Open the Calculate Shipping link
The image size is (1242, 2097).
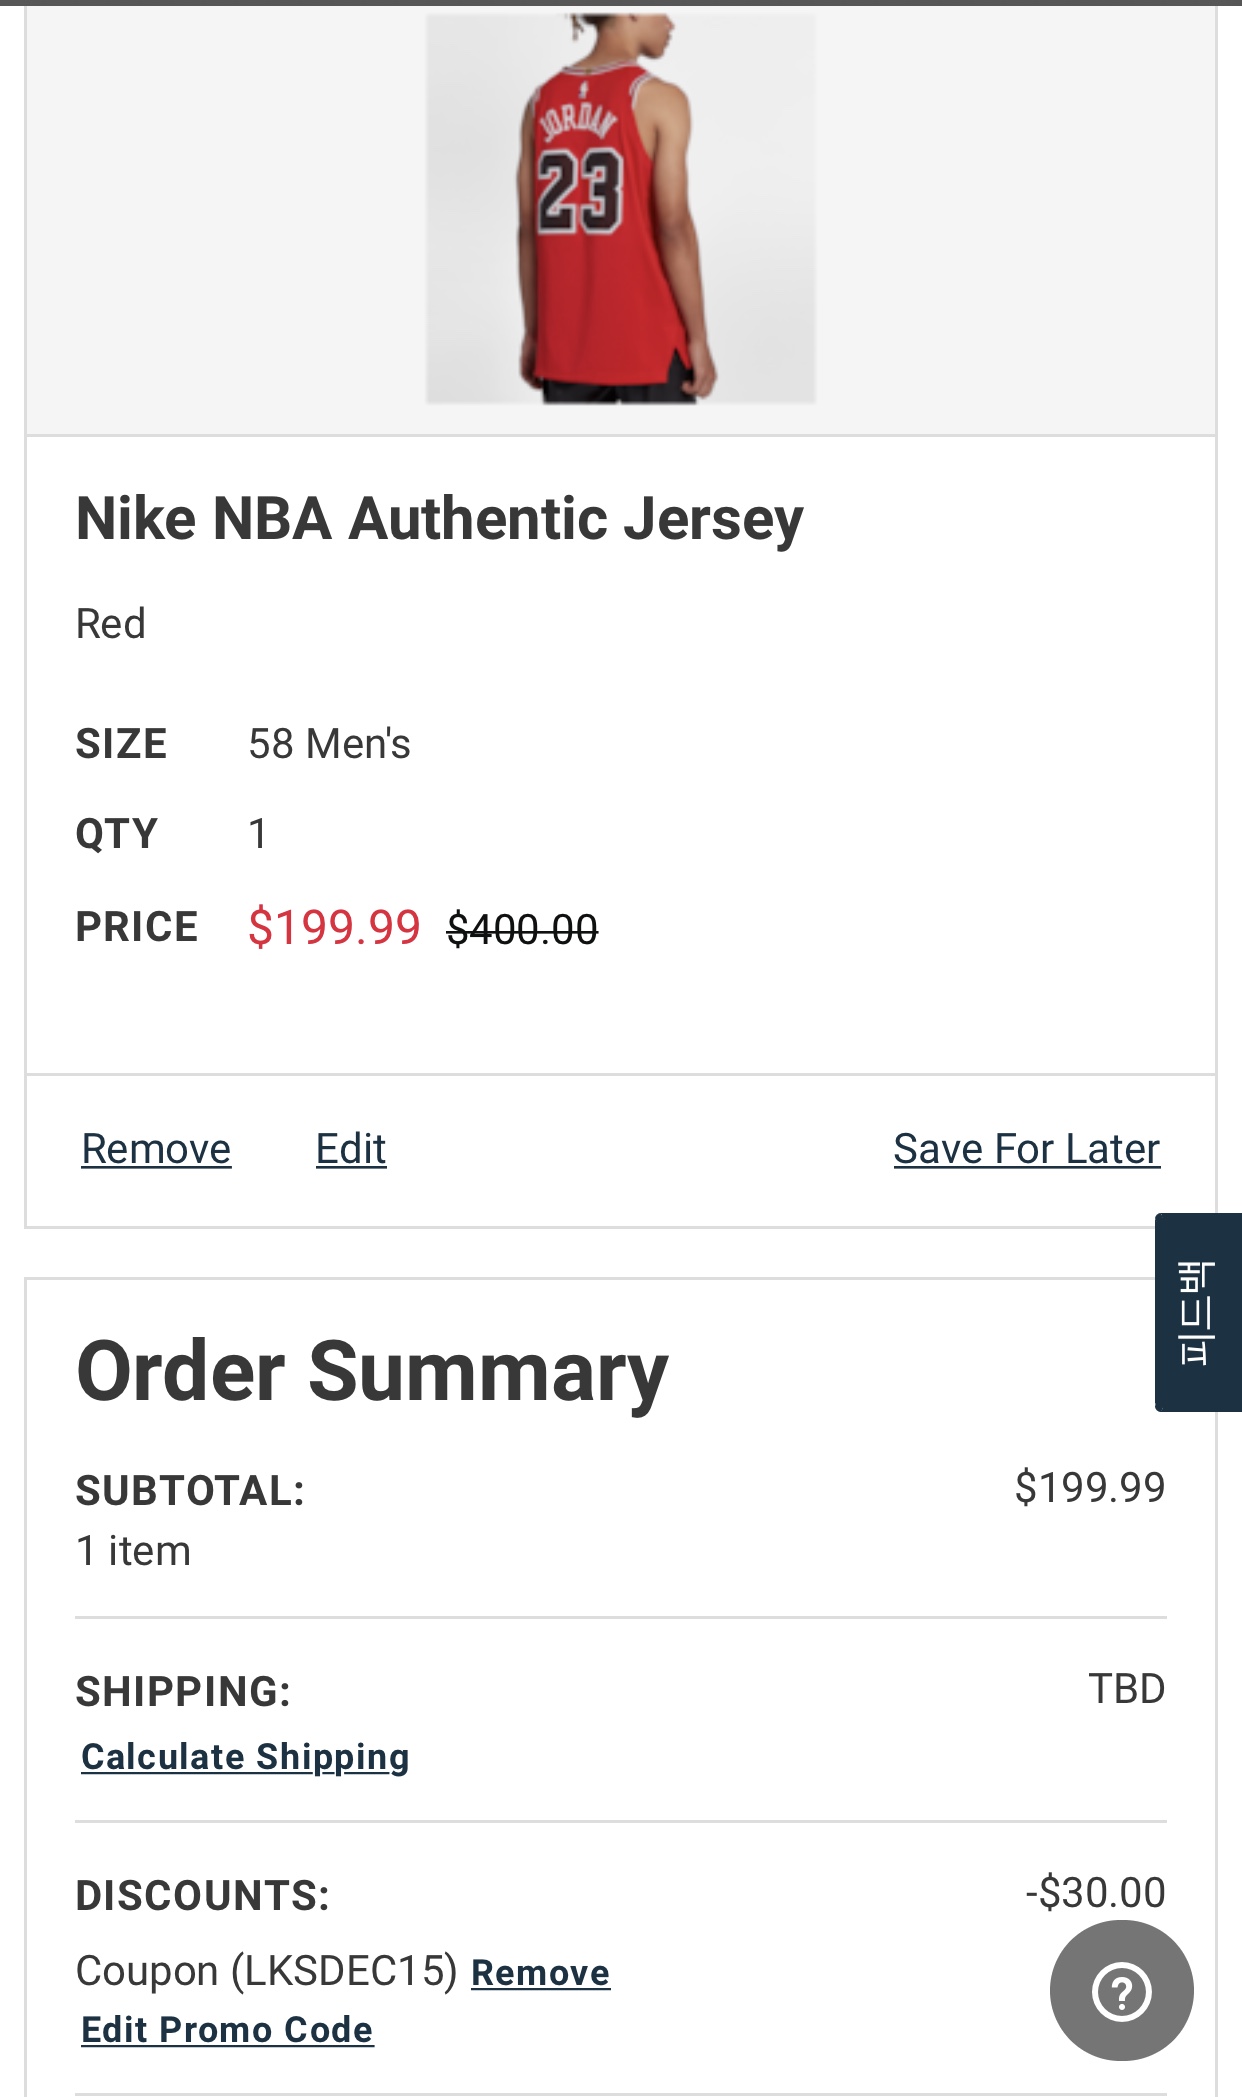(245, 1757)
